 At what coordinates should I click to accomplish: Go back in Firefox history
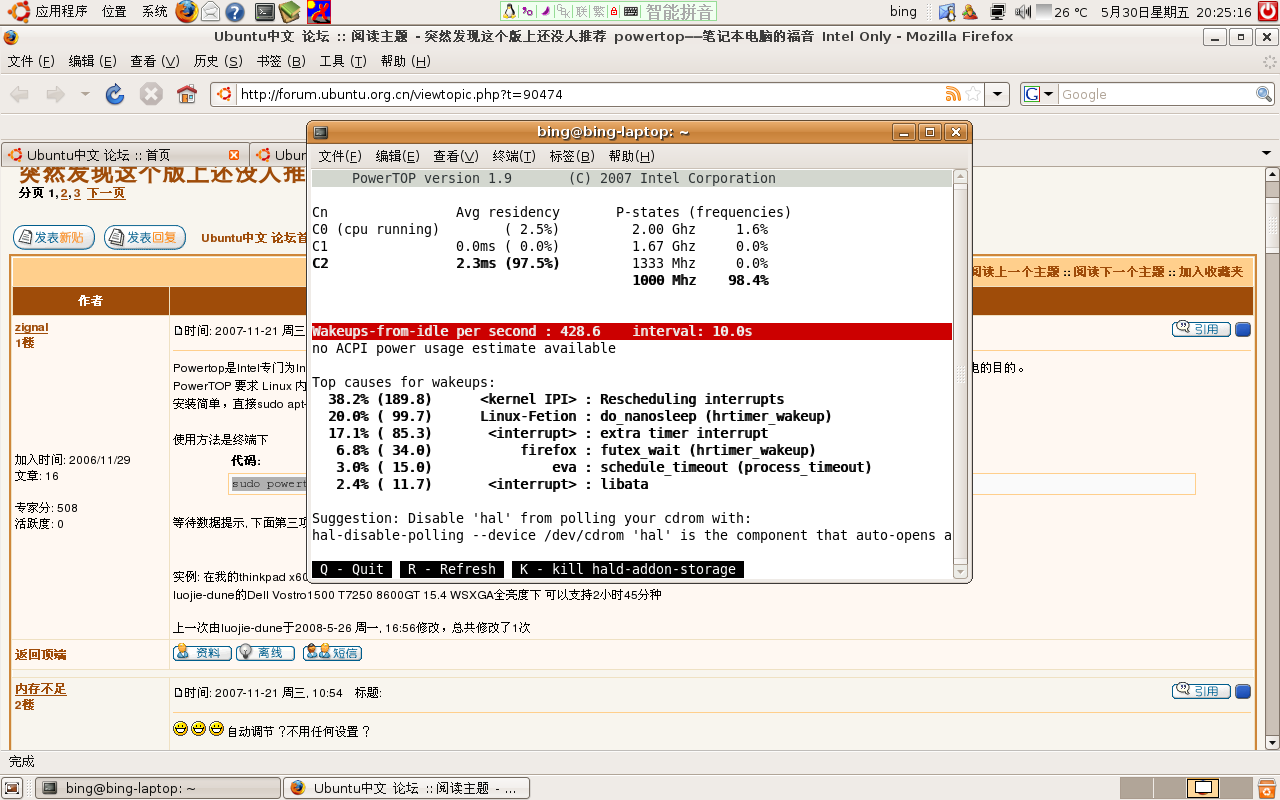(19, 94)
